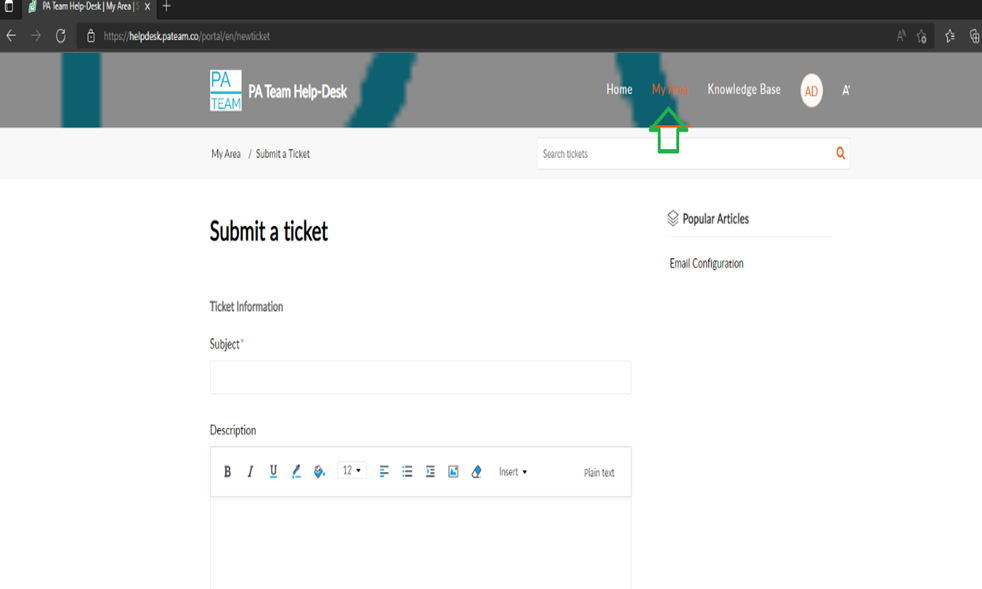Click the Subject input field
This screenshot has height=589, width=982.
click(x=420, y=378)
